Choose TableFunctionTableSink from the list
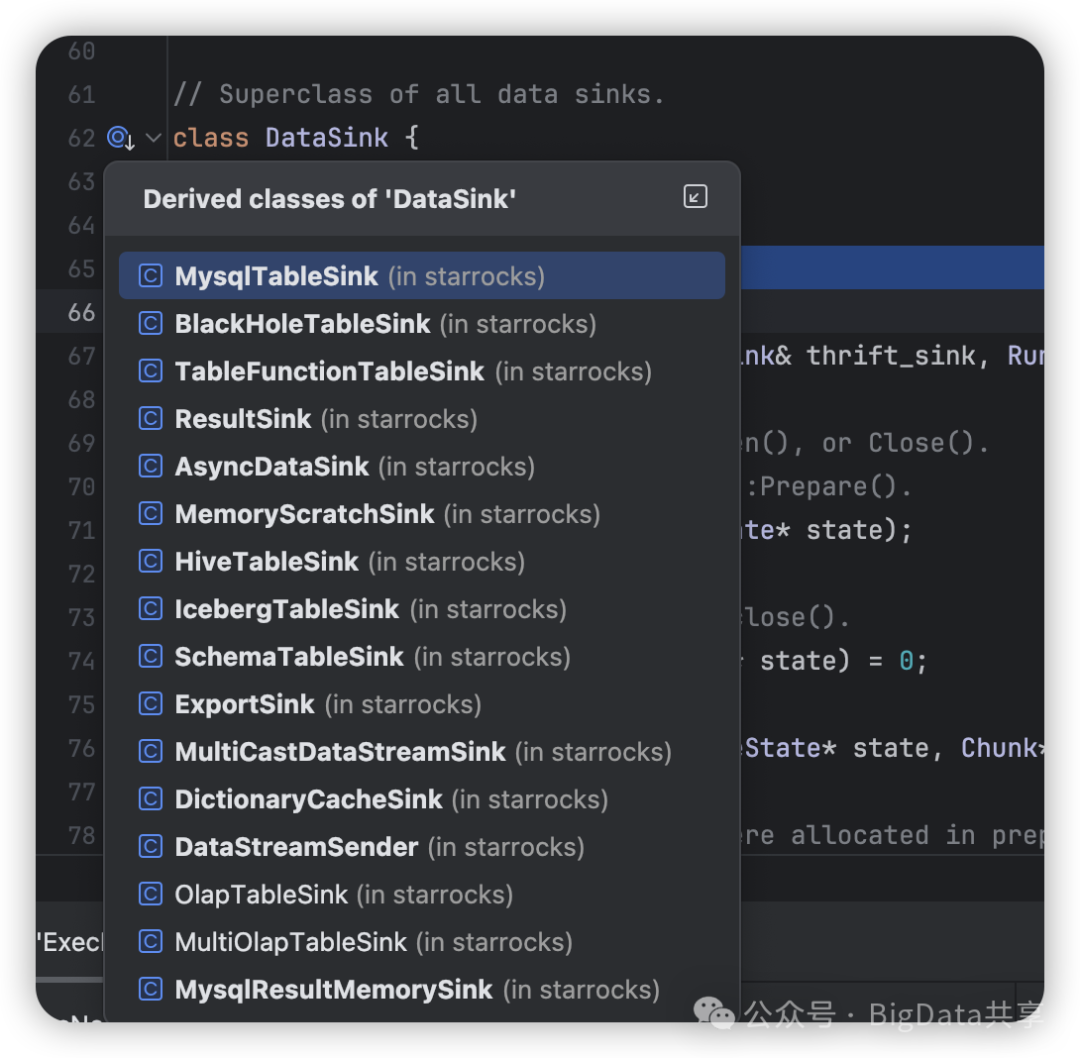The width and height of the screenshot is (1080, 1058). (422, 371)
